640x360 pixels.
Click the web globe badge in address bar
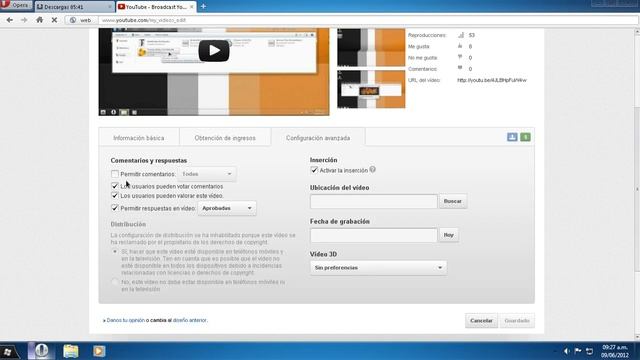(80, 20)
